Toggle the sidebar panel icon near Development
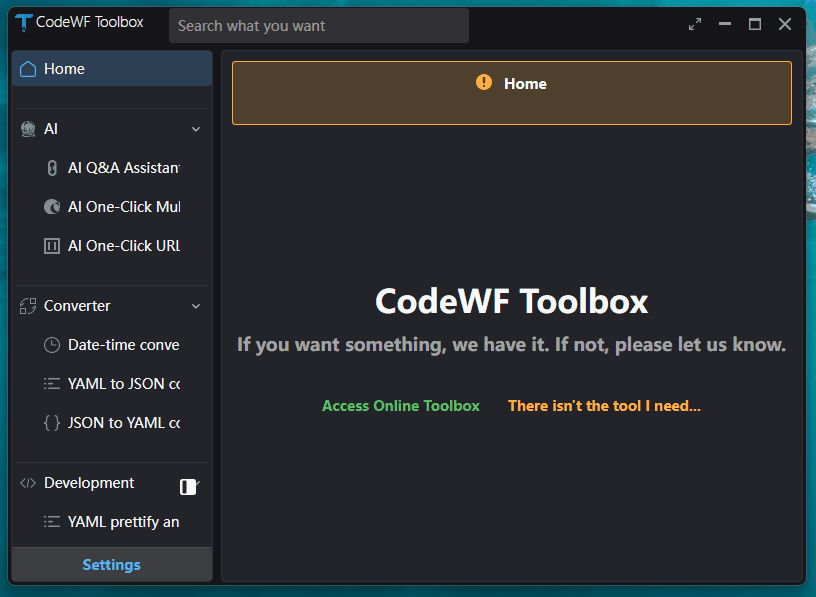This screenshot has width=816, height=597. coord(187,487)
